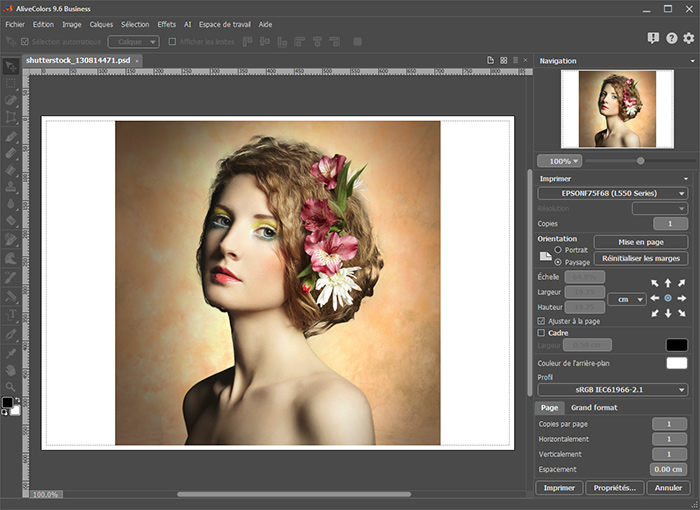Select the Eyedropper tool
Screen dimensions: 700x510
(x=11, y=353)
